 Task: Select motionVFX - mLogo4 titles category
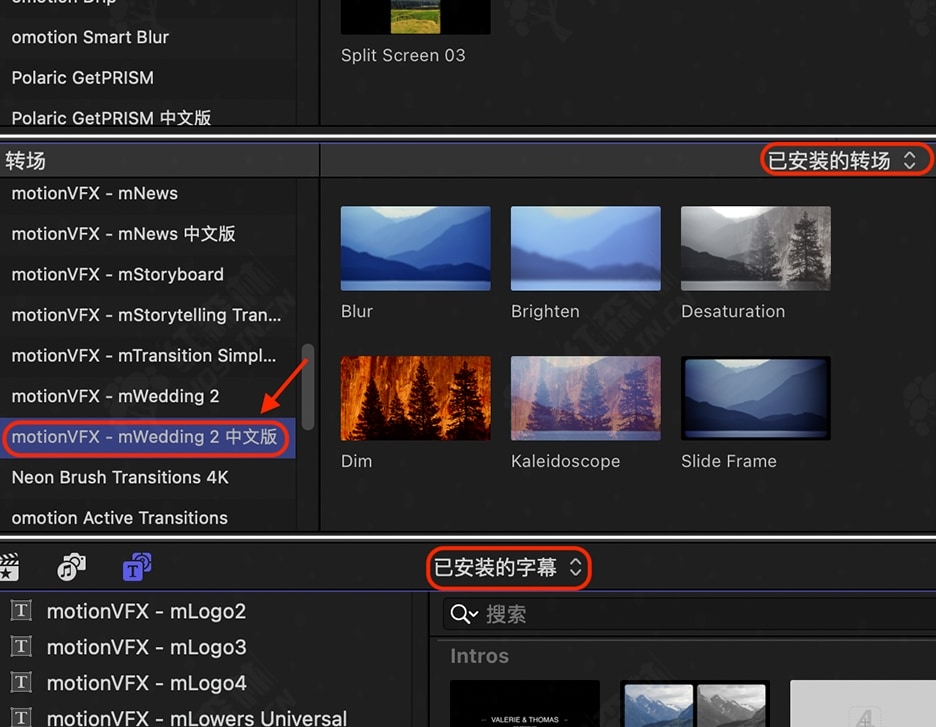[146, 683]
